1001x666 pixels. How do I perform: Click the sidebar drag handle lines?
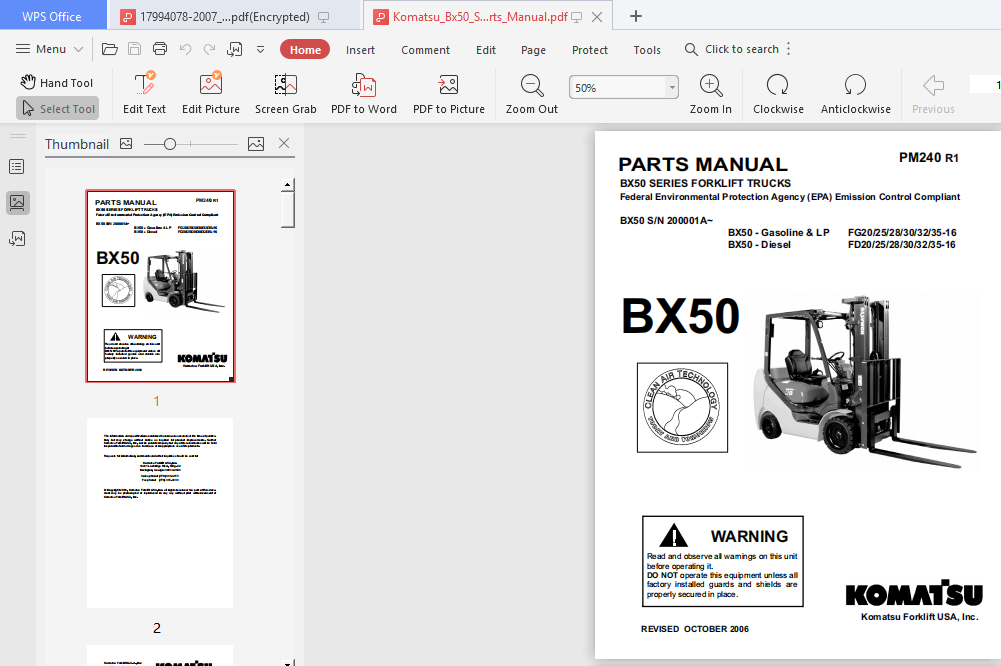pos(18,136)
